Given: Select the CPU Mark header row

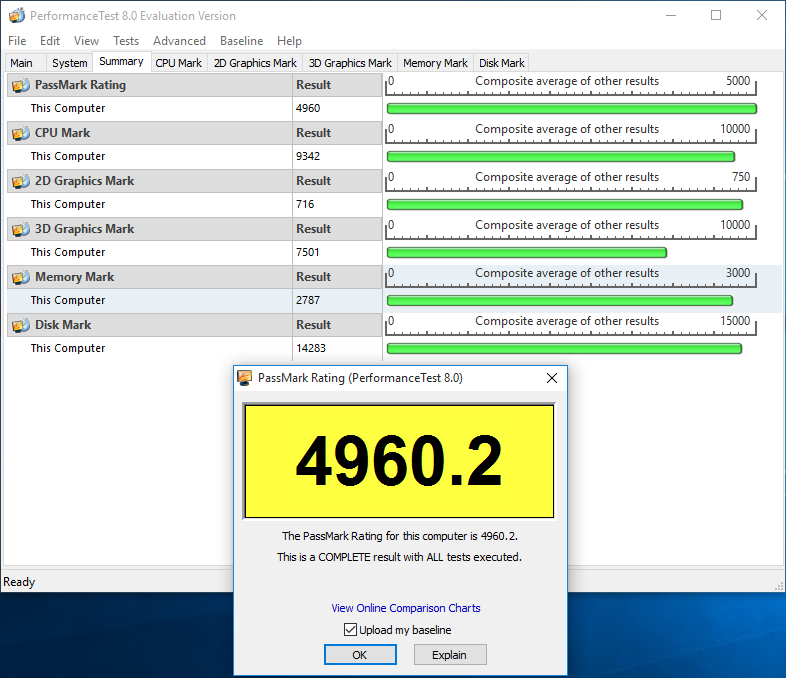Looking at the screenshot, I should 194,133.
